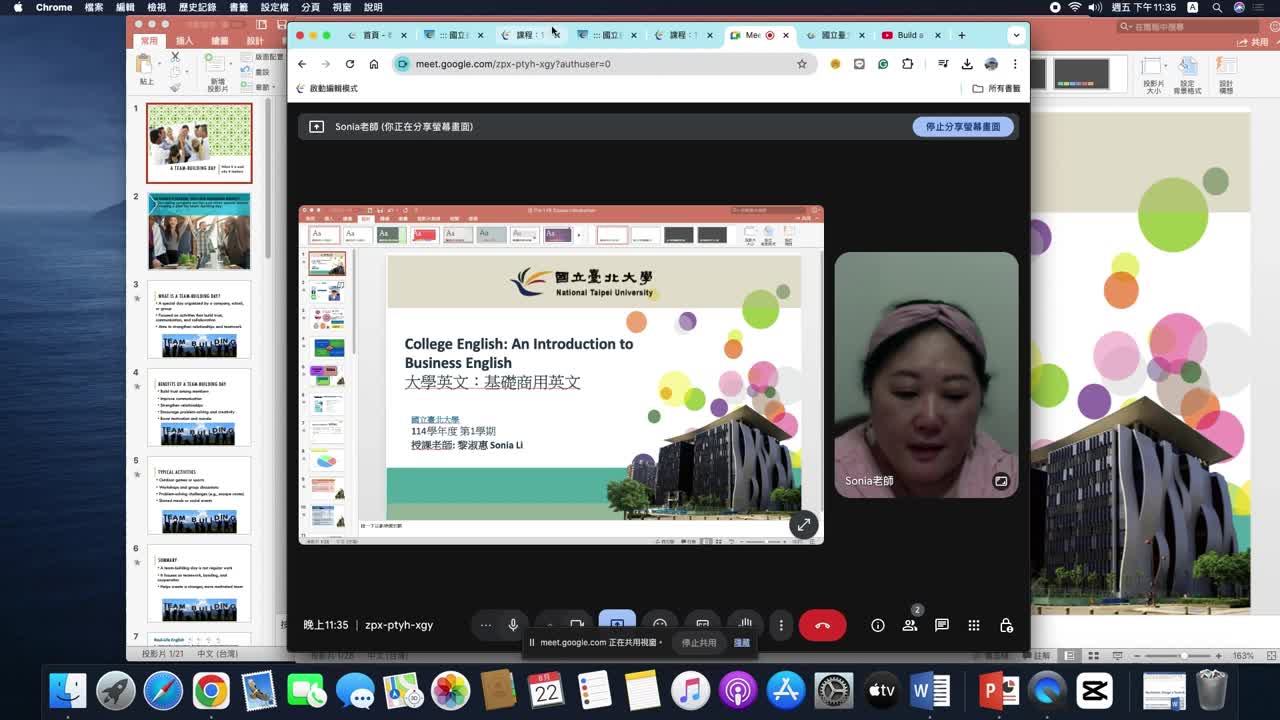
Task: Open more options in Meet
Action: 781,625
